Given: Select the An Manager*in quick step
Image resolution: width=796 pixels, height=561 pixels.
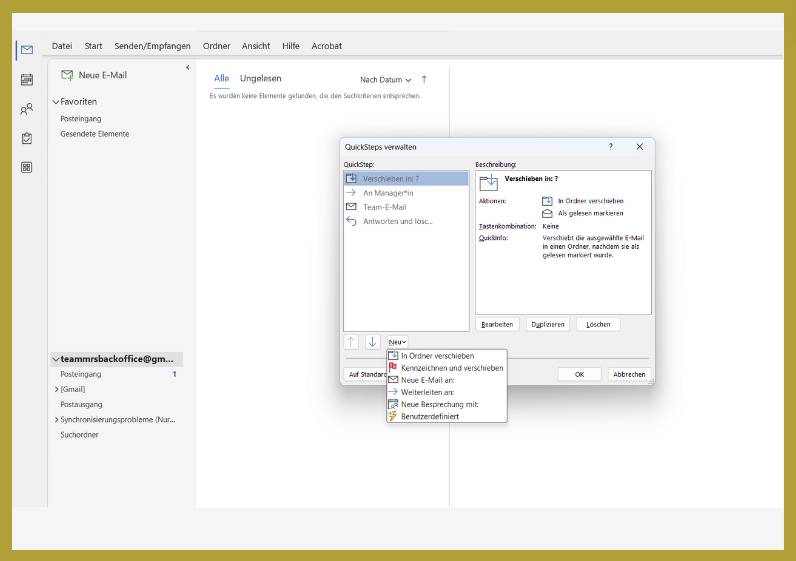Looking at the screenshot, I should pyautogui.click(x=406, y=193).
